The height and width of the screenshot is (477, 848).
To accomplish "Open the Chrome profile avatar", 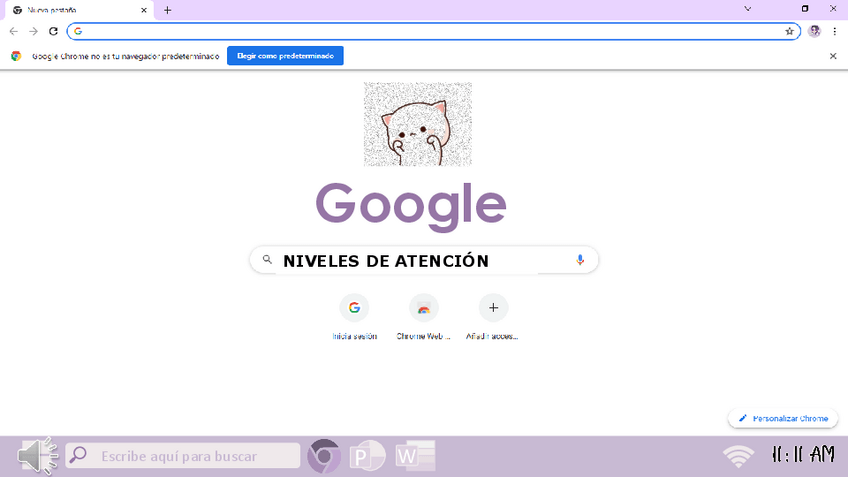I will (814, 31).
